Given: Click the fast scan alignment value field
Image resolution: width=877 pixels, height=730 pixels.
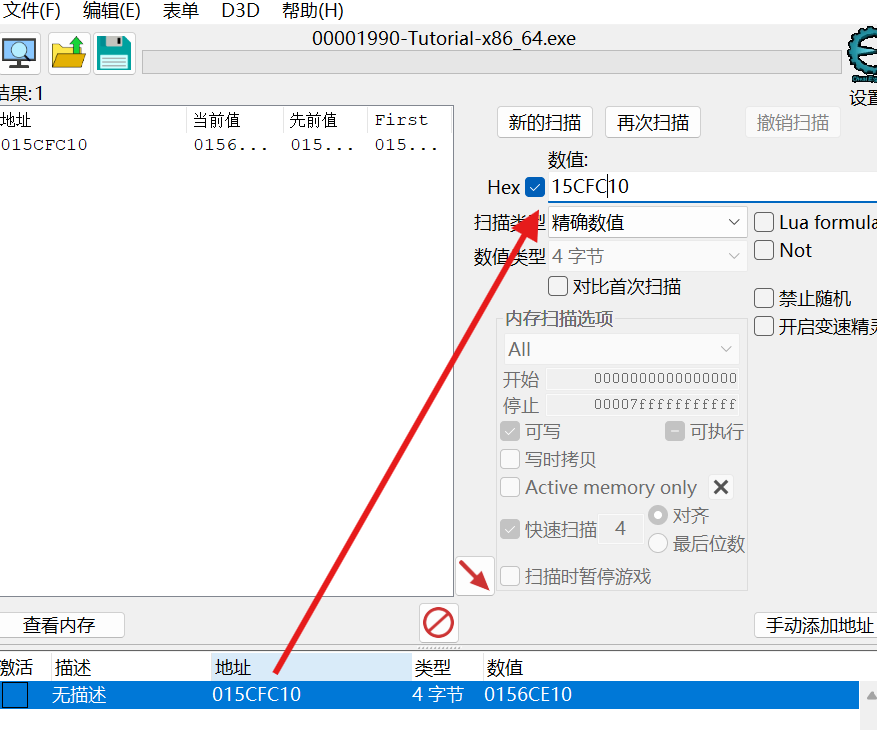Looking at the screenshot, I should click(620, 529).
